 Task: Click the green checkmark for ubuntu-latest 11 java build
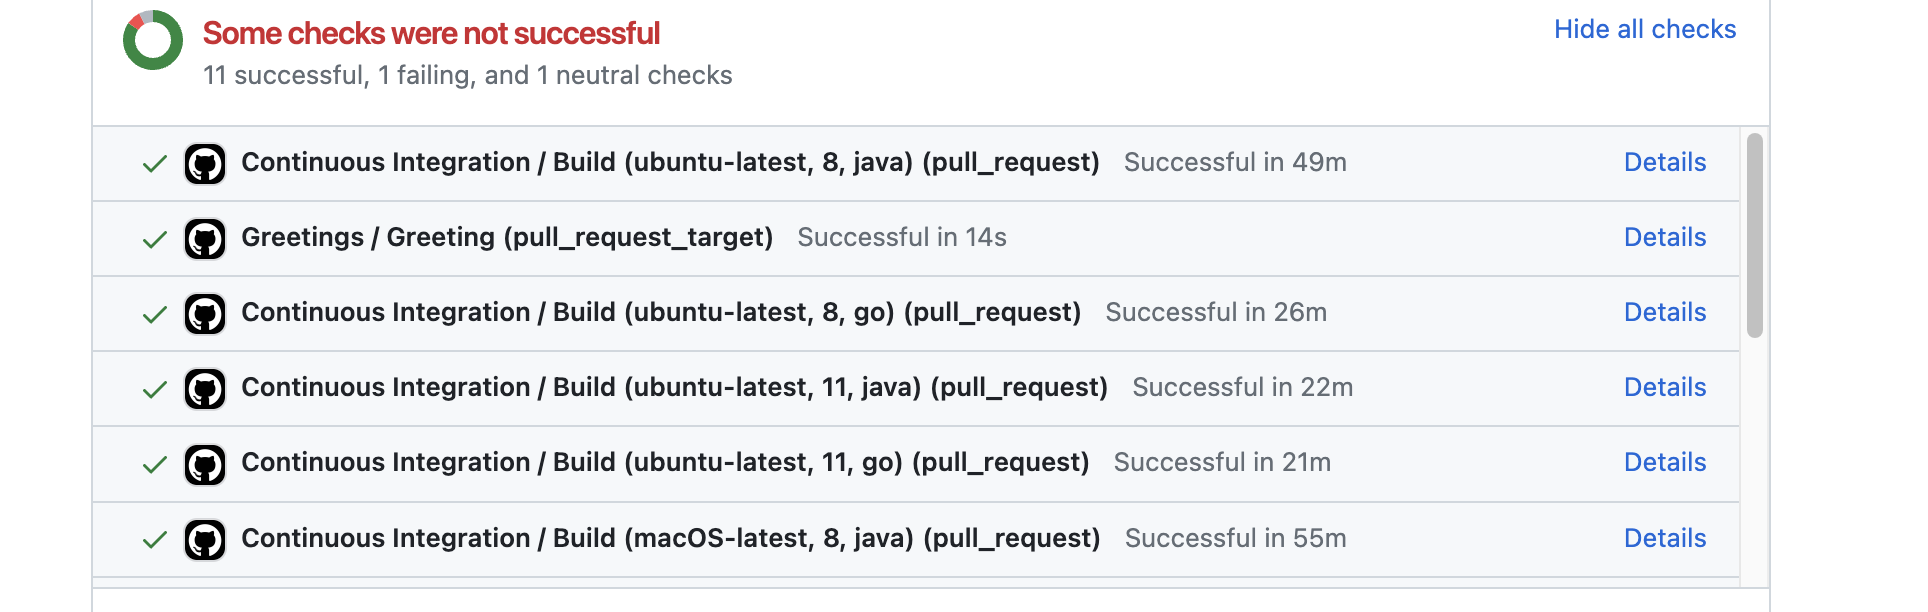click(x=154, y=388)
